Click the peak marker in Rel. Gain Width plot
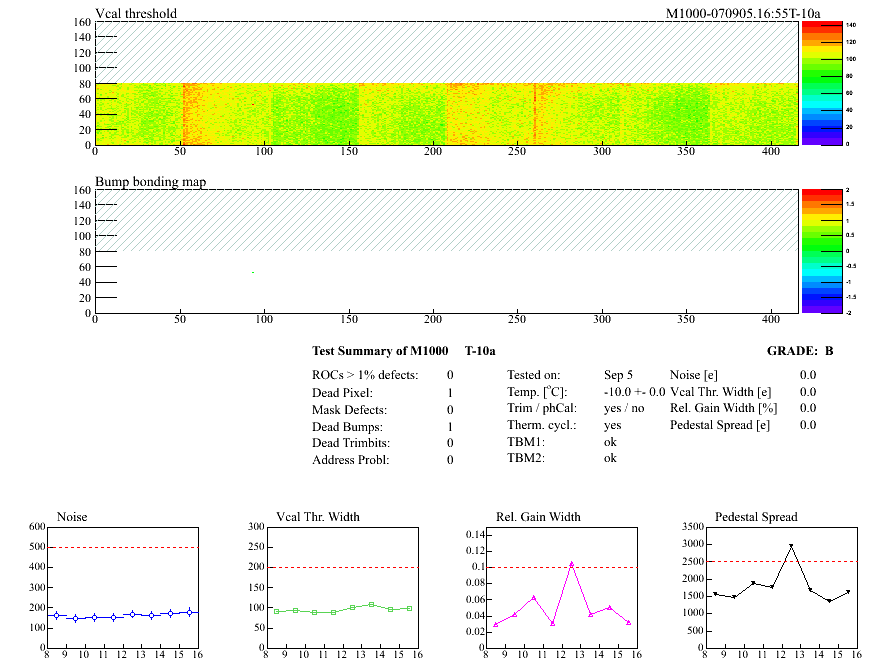The height and width of the screenshot is (672, 896). click(x=572, y=564)
